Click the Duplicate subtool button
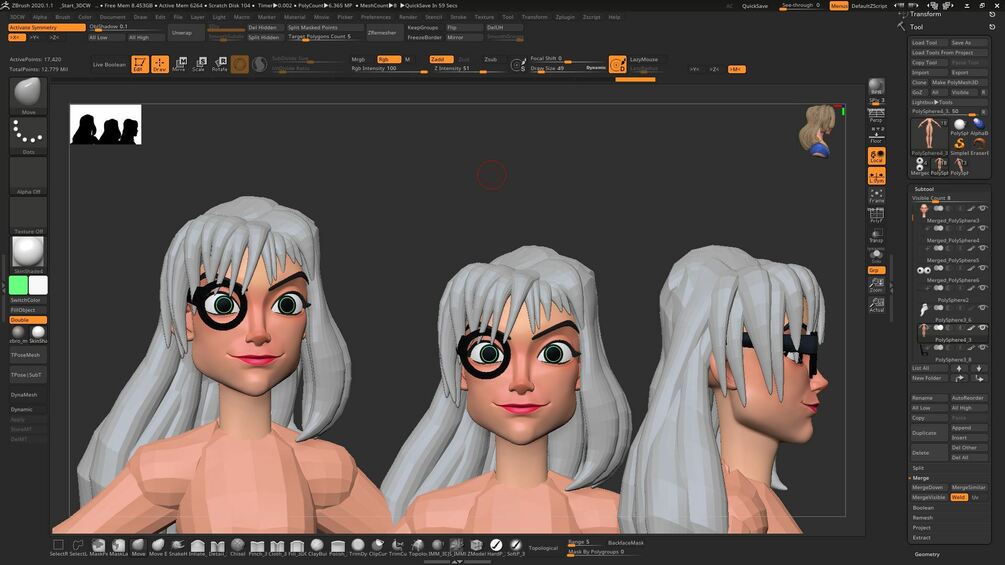 point(929,433)
